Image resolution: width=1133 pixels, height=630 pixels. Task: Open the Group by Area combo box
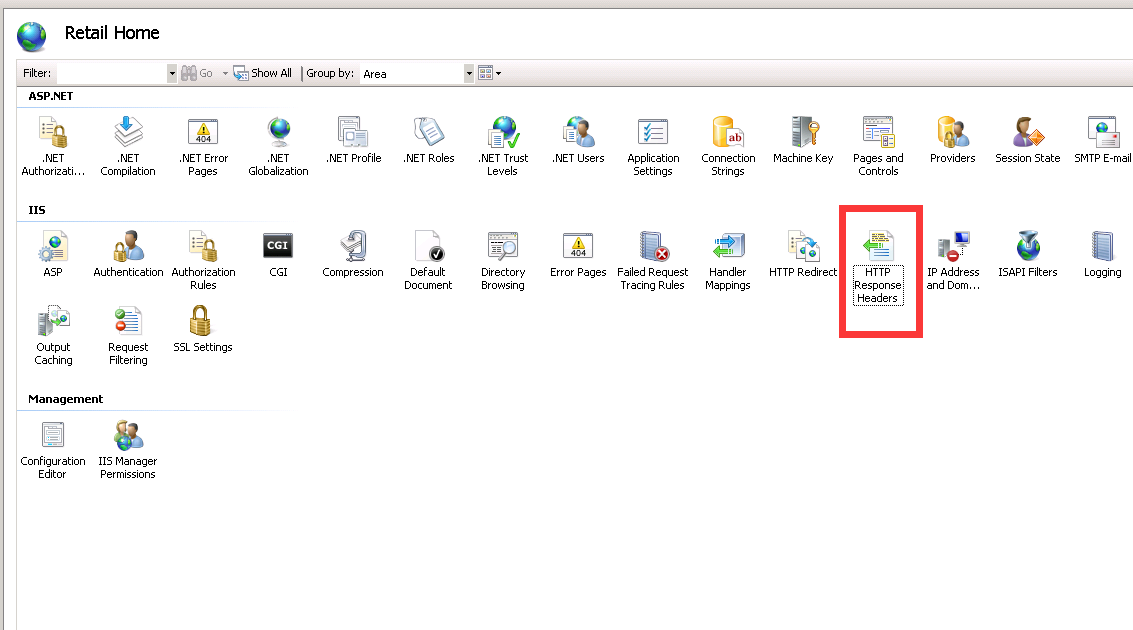(417, 73)
